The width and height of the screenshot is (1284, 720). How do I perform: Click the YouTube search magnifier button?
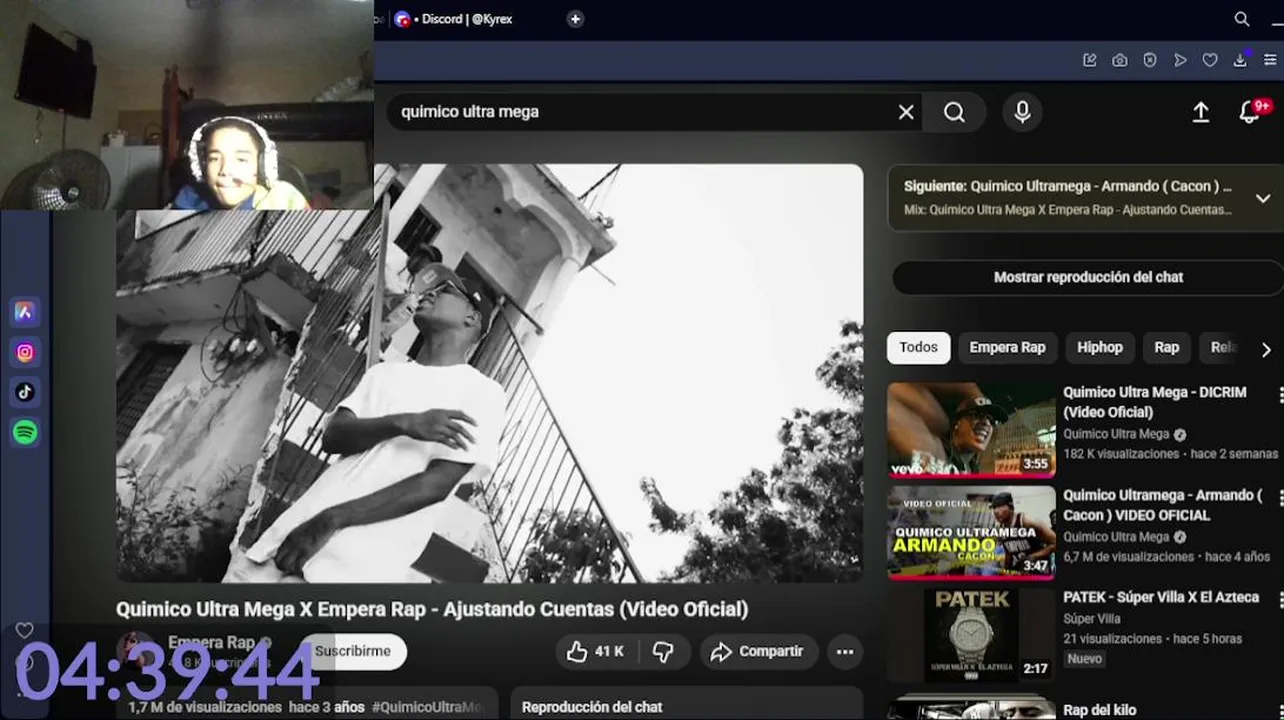pos(955,112)
